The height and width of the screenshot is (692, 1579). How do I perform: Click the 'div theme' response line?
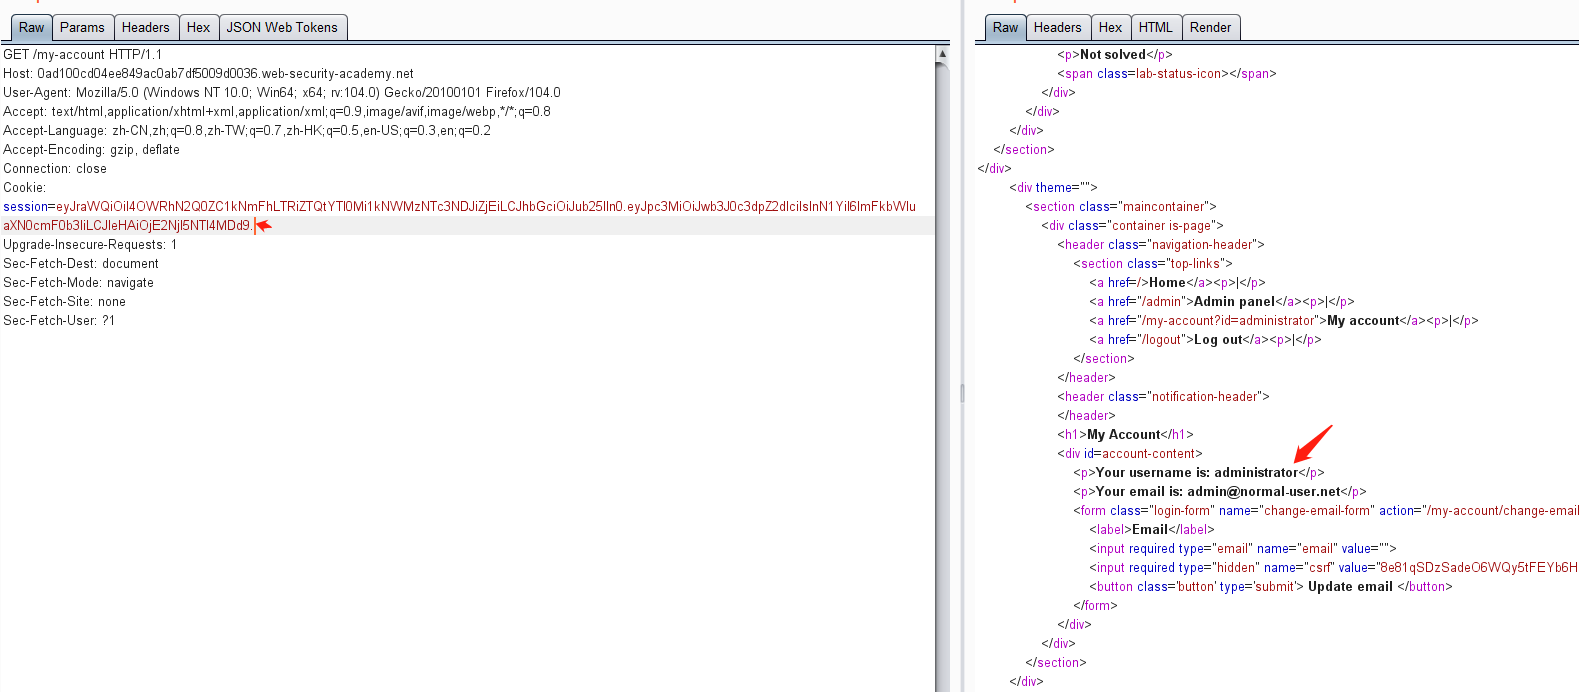point(1053,188)
